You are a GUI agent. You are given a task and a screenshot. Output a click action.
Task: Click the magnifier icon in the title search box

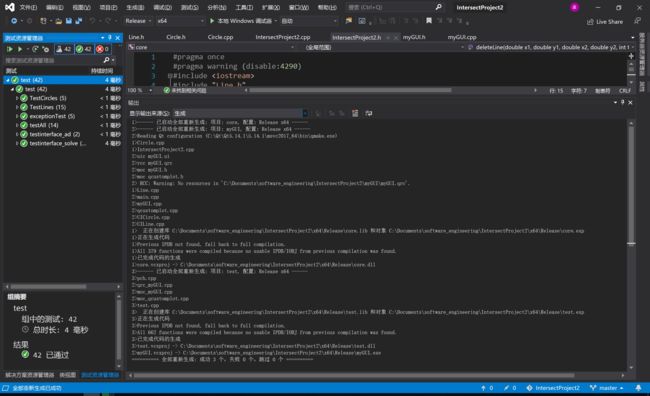tap(438, 7)
